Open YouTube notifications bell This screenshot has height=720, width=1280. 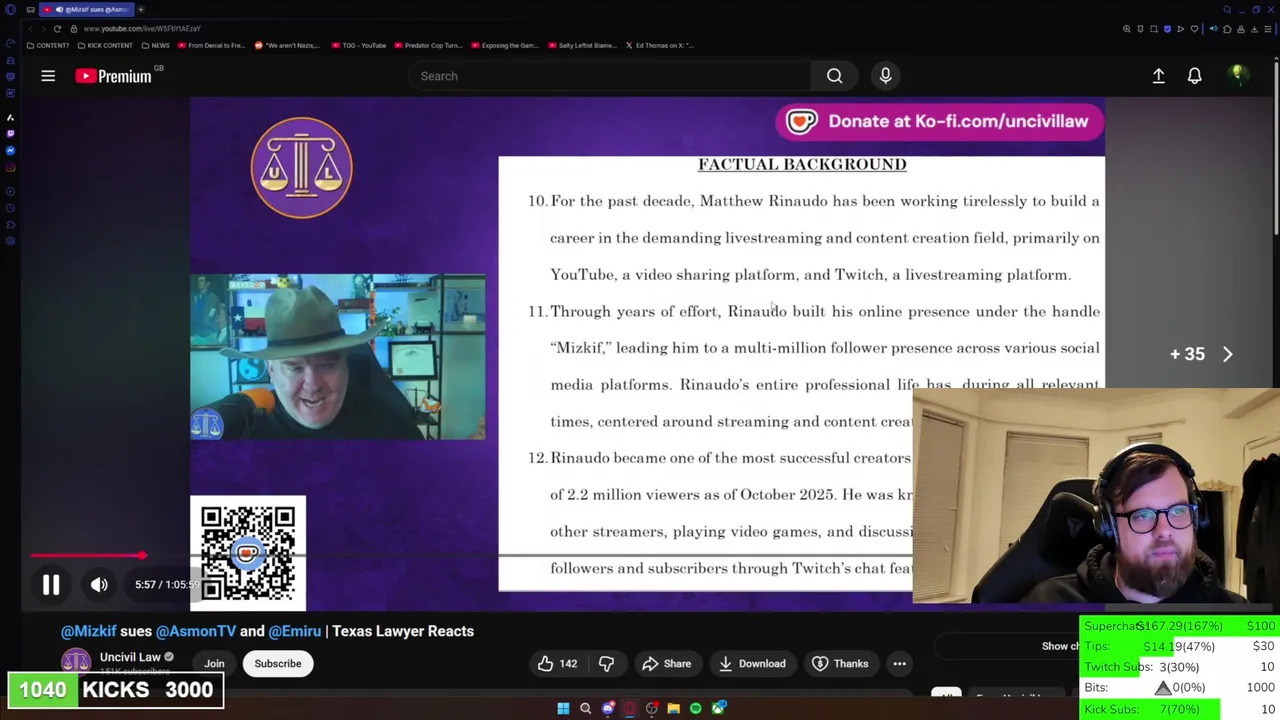(x=1194, y=76)
